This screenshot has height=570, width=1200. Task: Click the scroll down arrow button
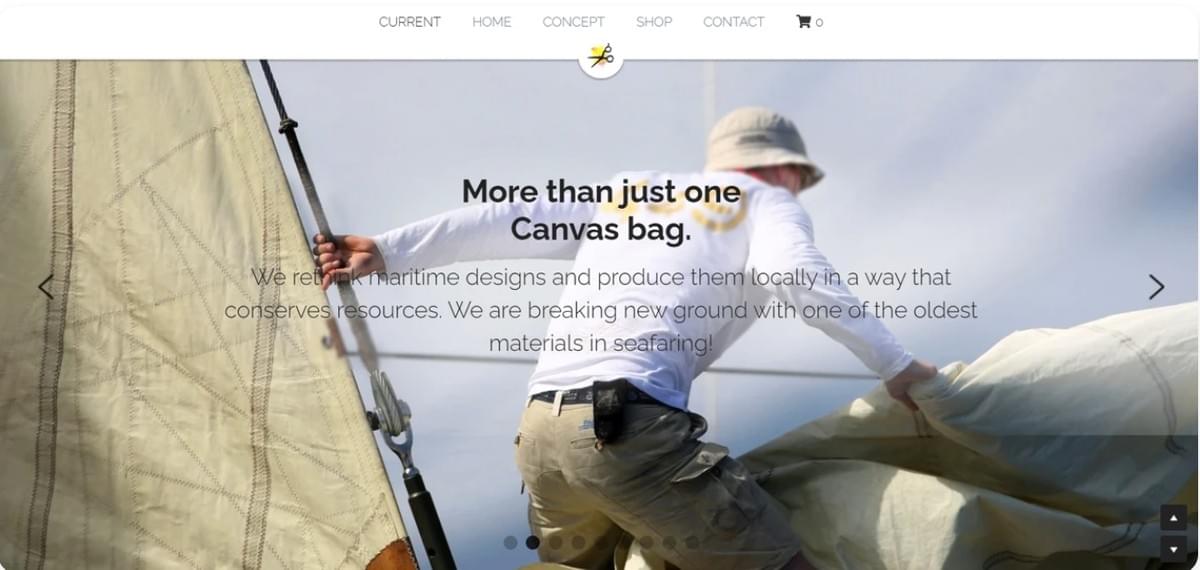[1173, 549]
